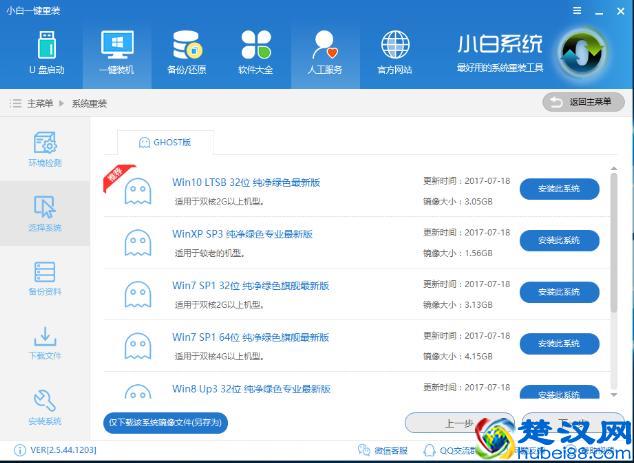
Task: Open 备份/还原 backup and restore
Action: (187, 53)
